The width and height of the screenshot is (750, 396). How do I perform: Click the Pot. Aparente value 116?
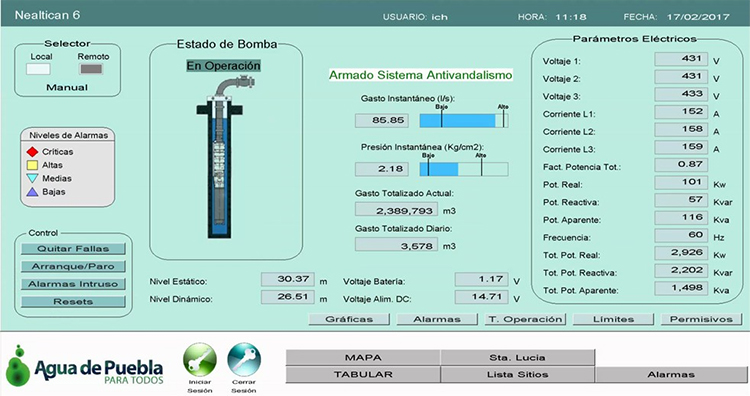click(681, 218)
